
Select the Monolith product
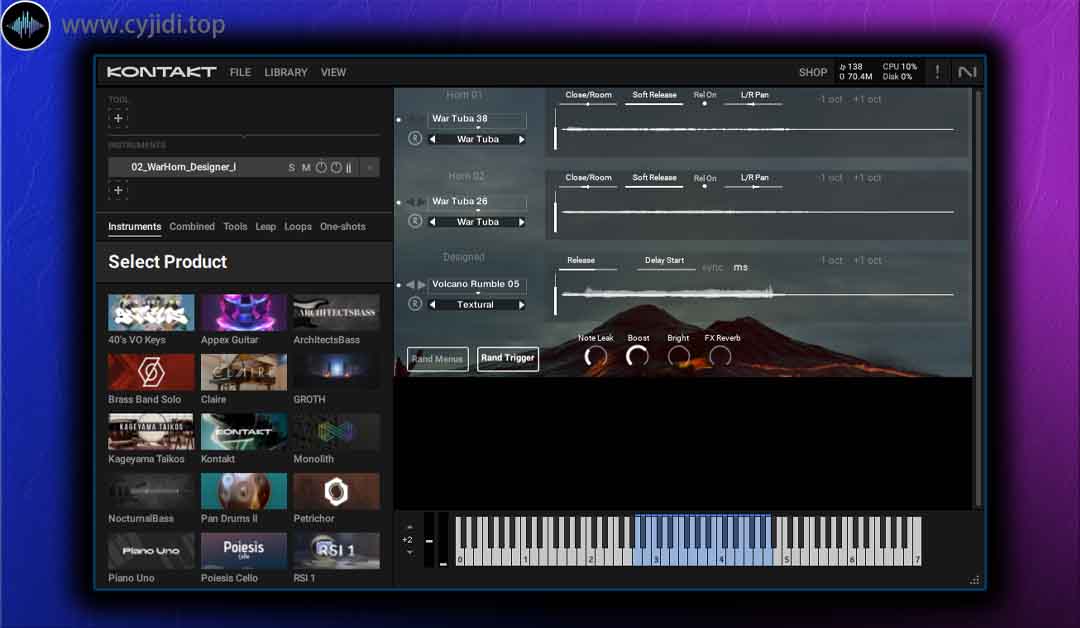pyautogui.click(x=336, y=439)
